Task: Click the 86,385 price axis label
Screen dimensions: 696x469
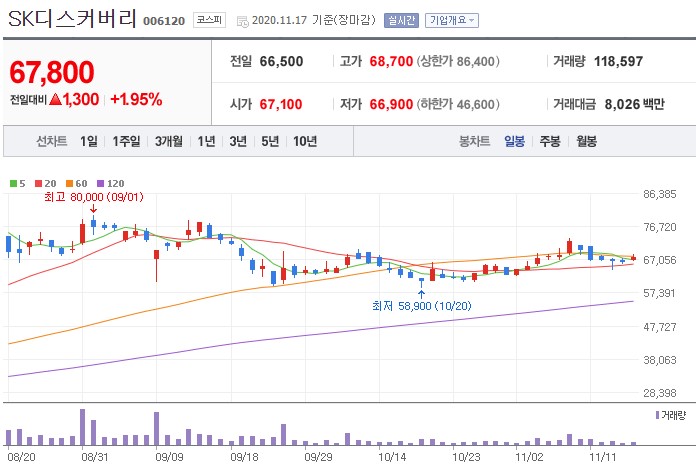Action: pyautogui.click(x=660, y=194)
